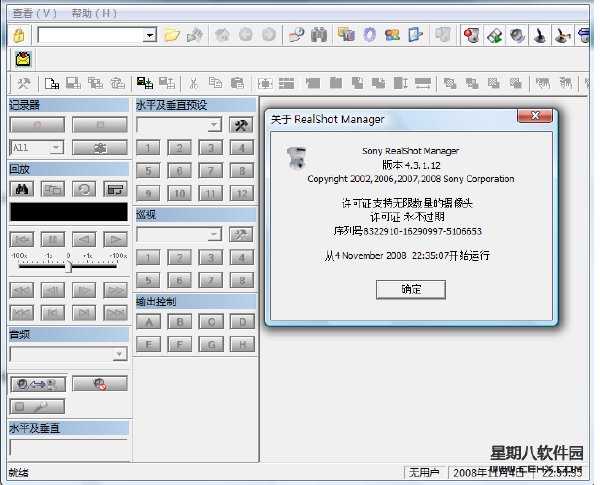Click the playback speed slider thumb
Screen dimensions: 600x485
[68, 266]
